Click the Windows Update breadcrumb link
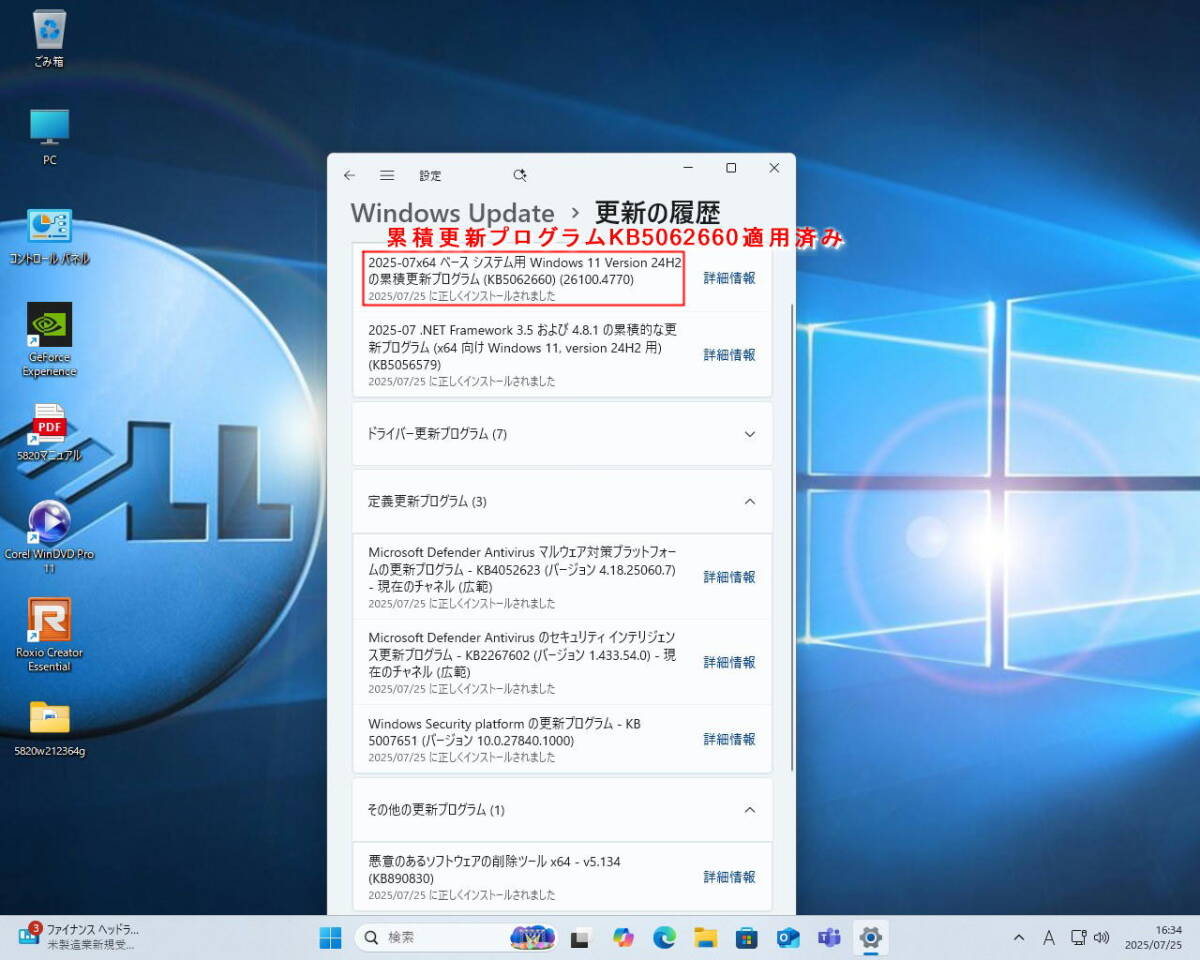Screen dimensions: 1200x960 (452, 214)
